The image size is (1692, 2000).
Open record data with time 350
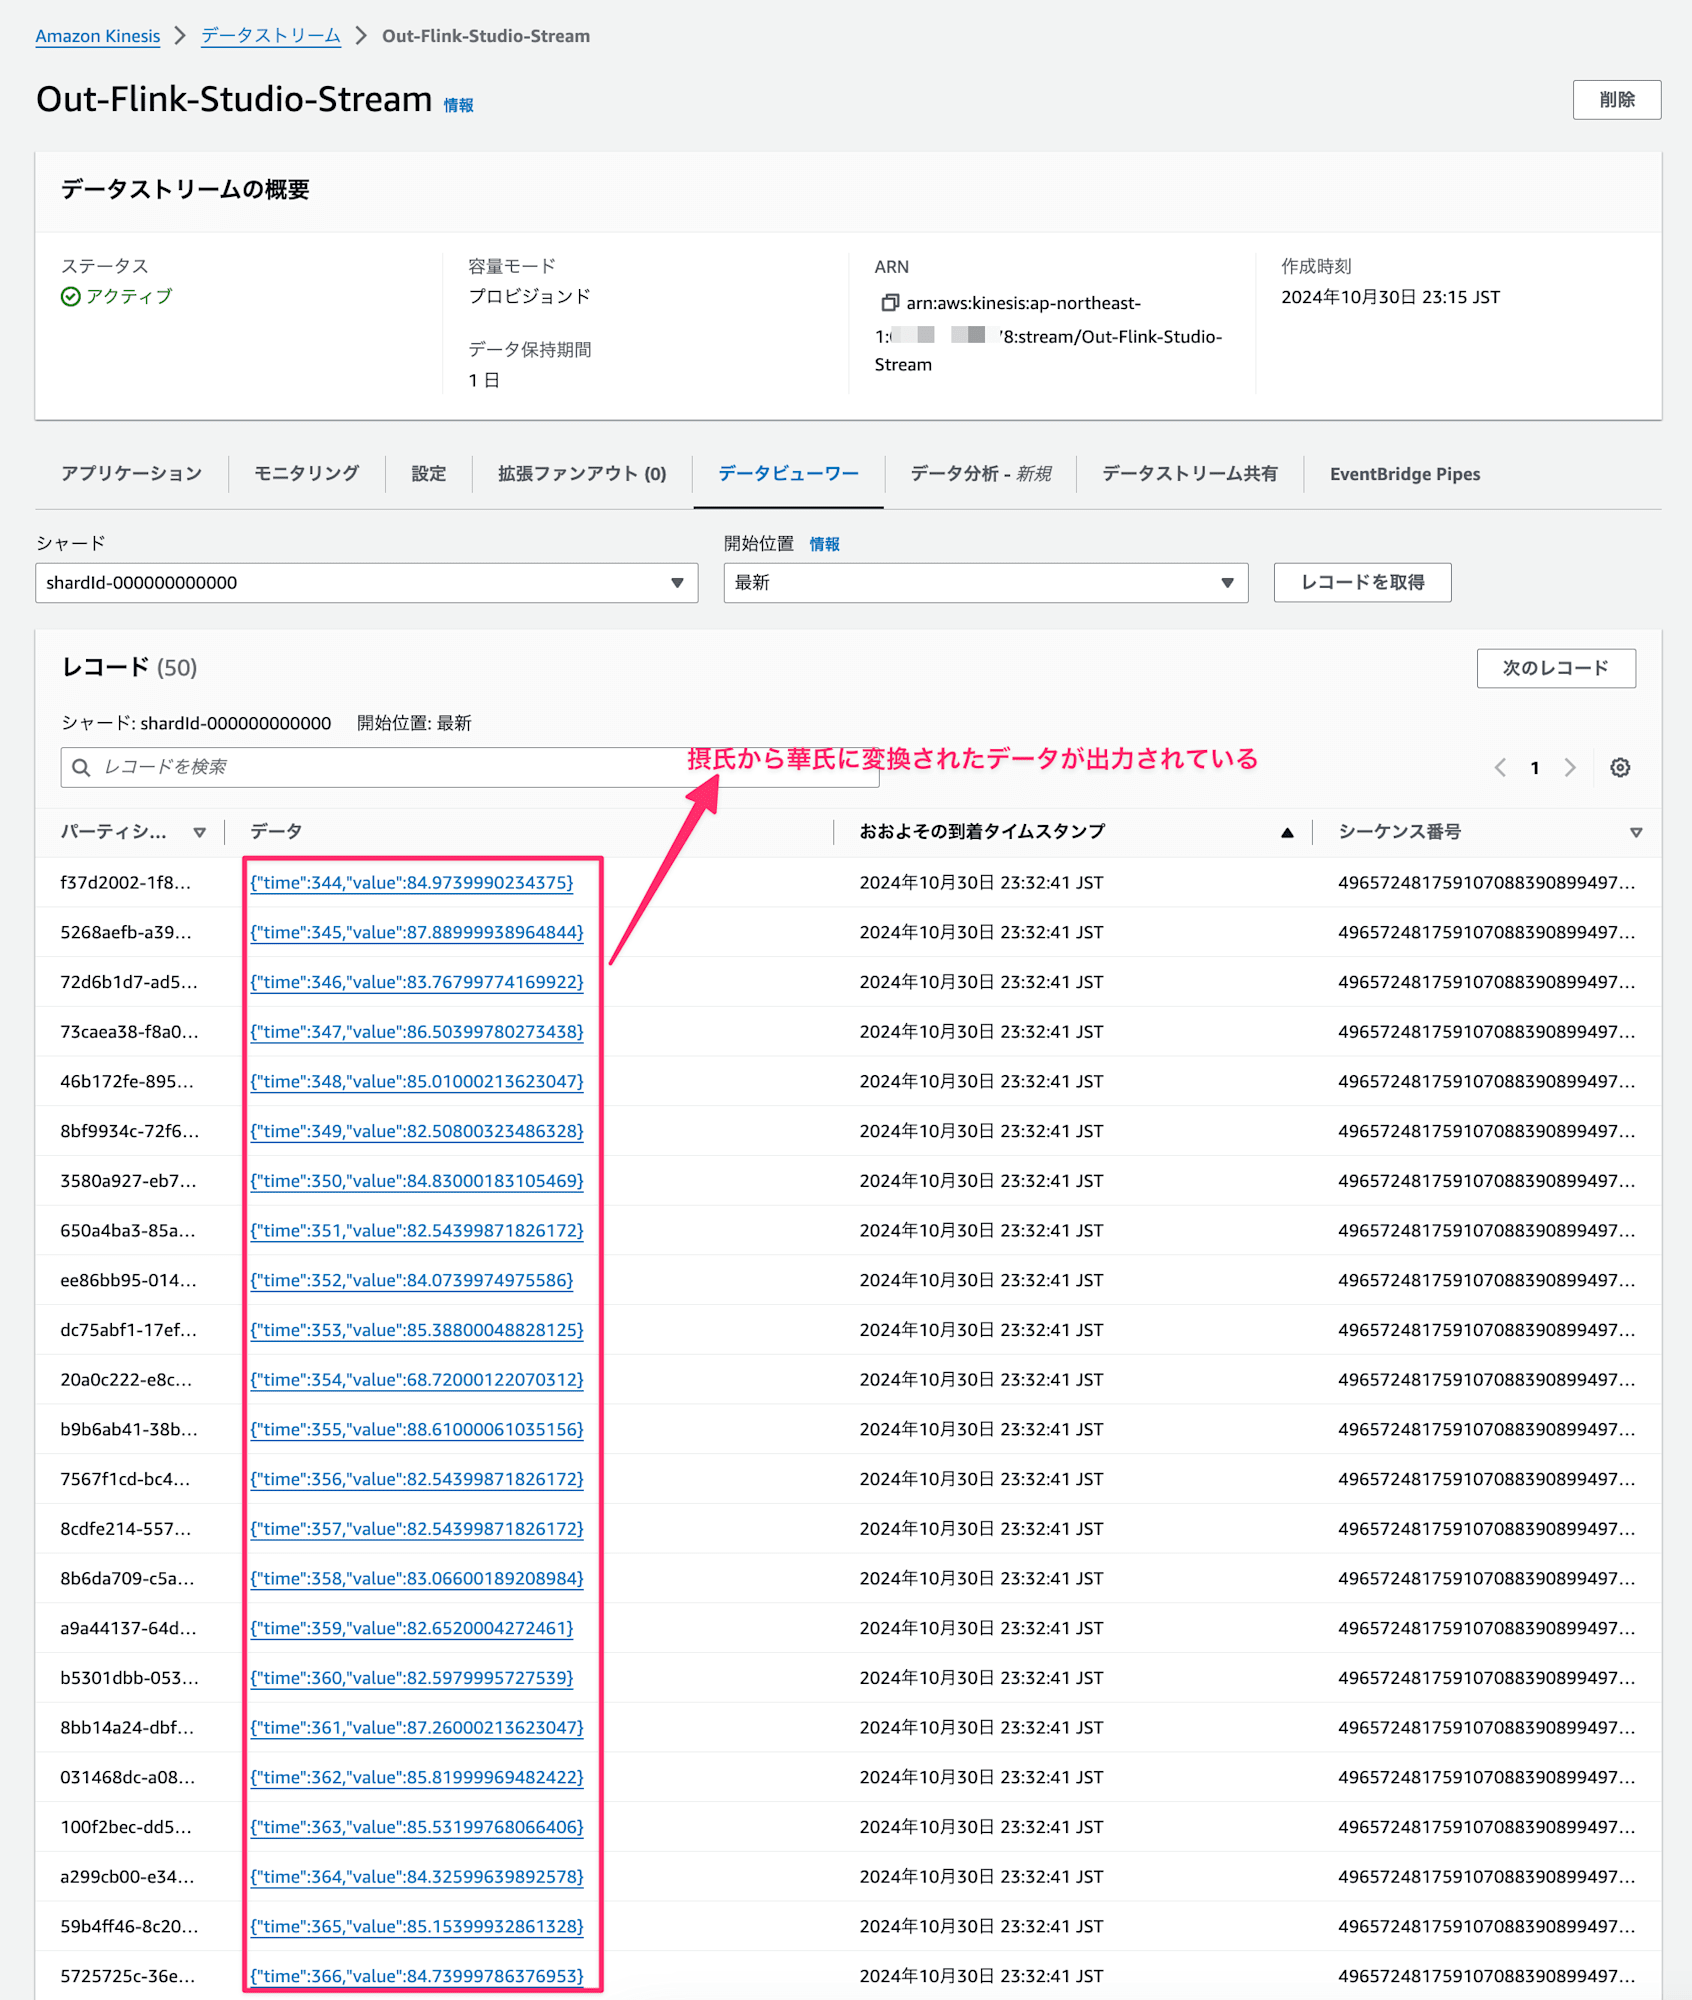(416, 1181)
